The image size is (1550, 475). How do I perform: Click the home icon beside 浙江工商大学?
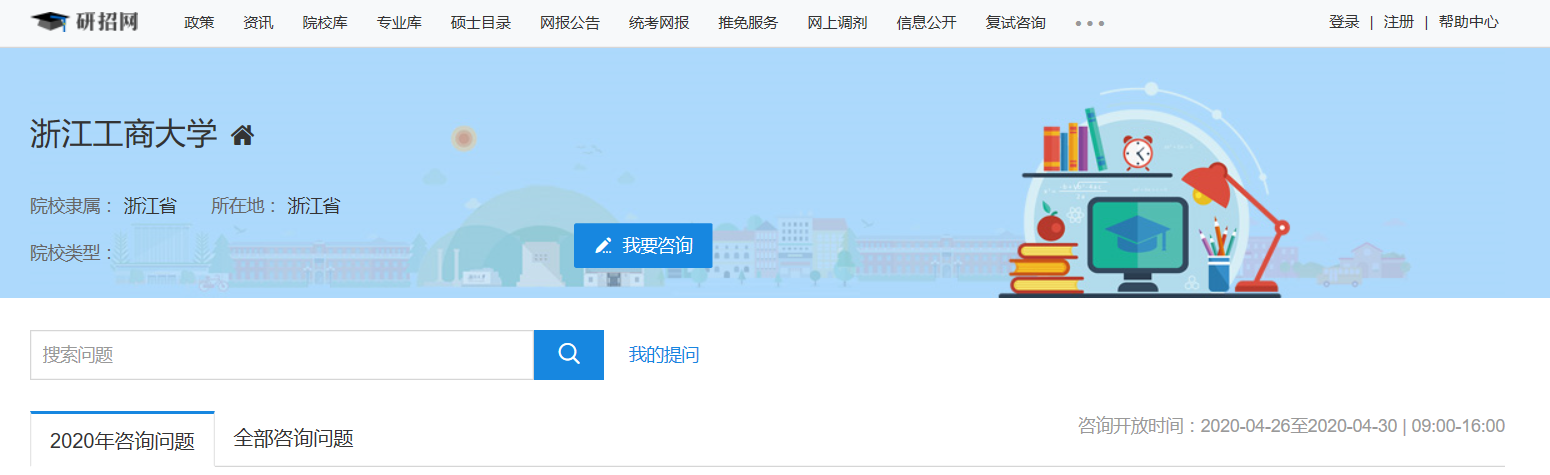pos(242,134)
